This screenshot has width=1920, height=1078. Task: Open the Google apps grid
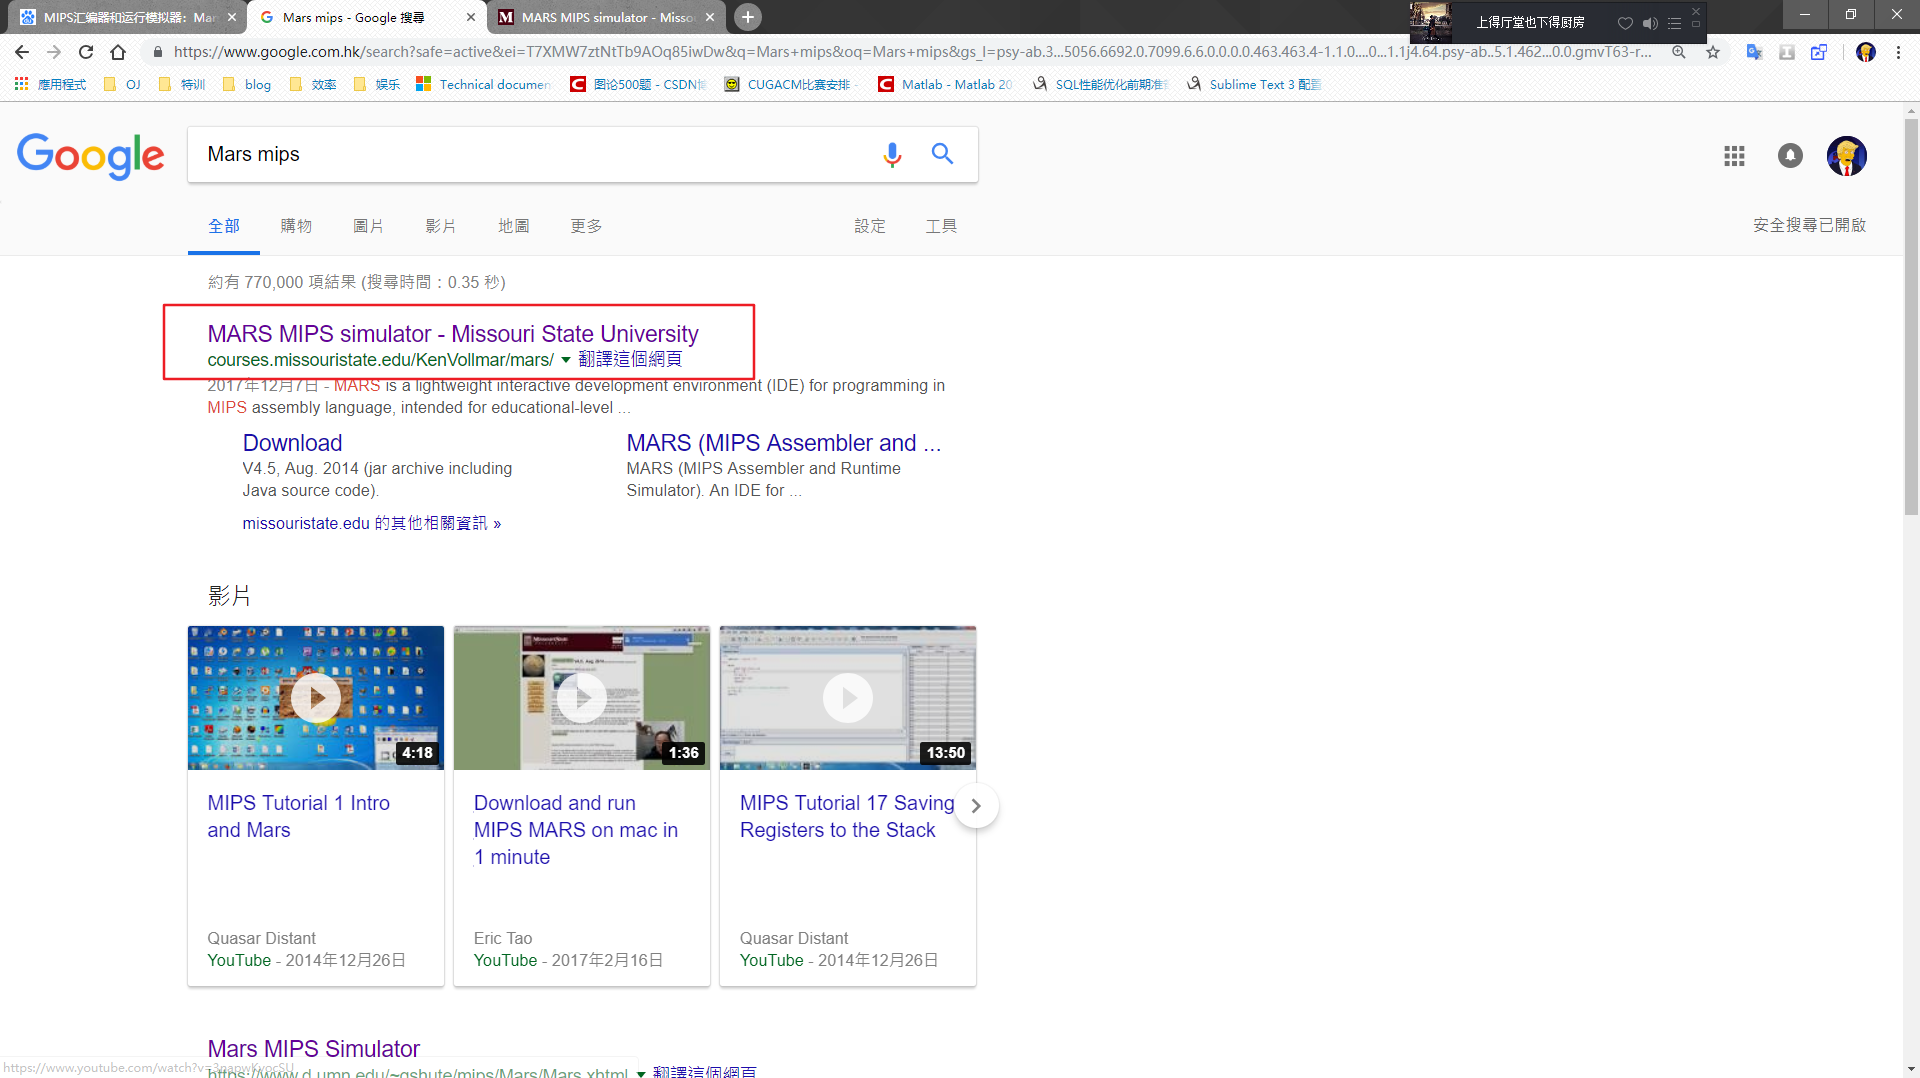(1734, 156)
